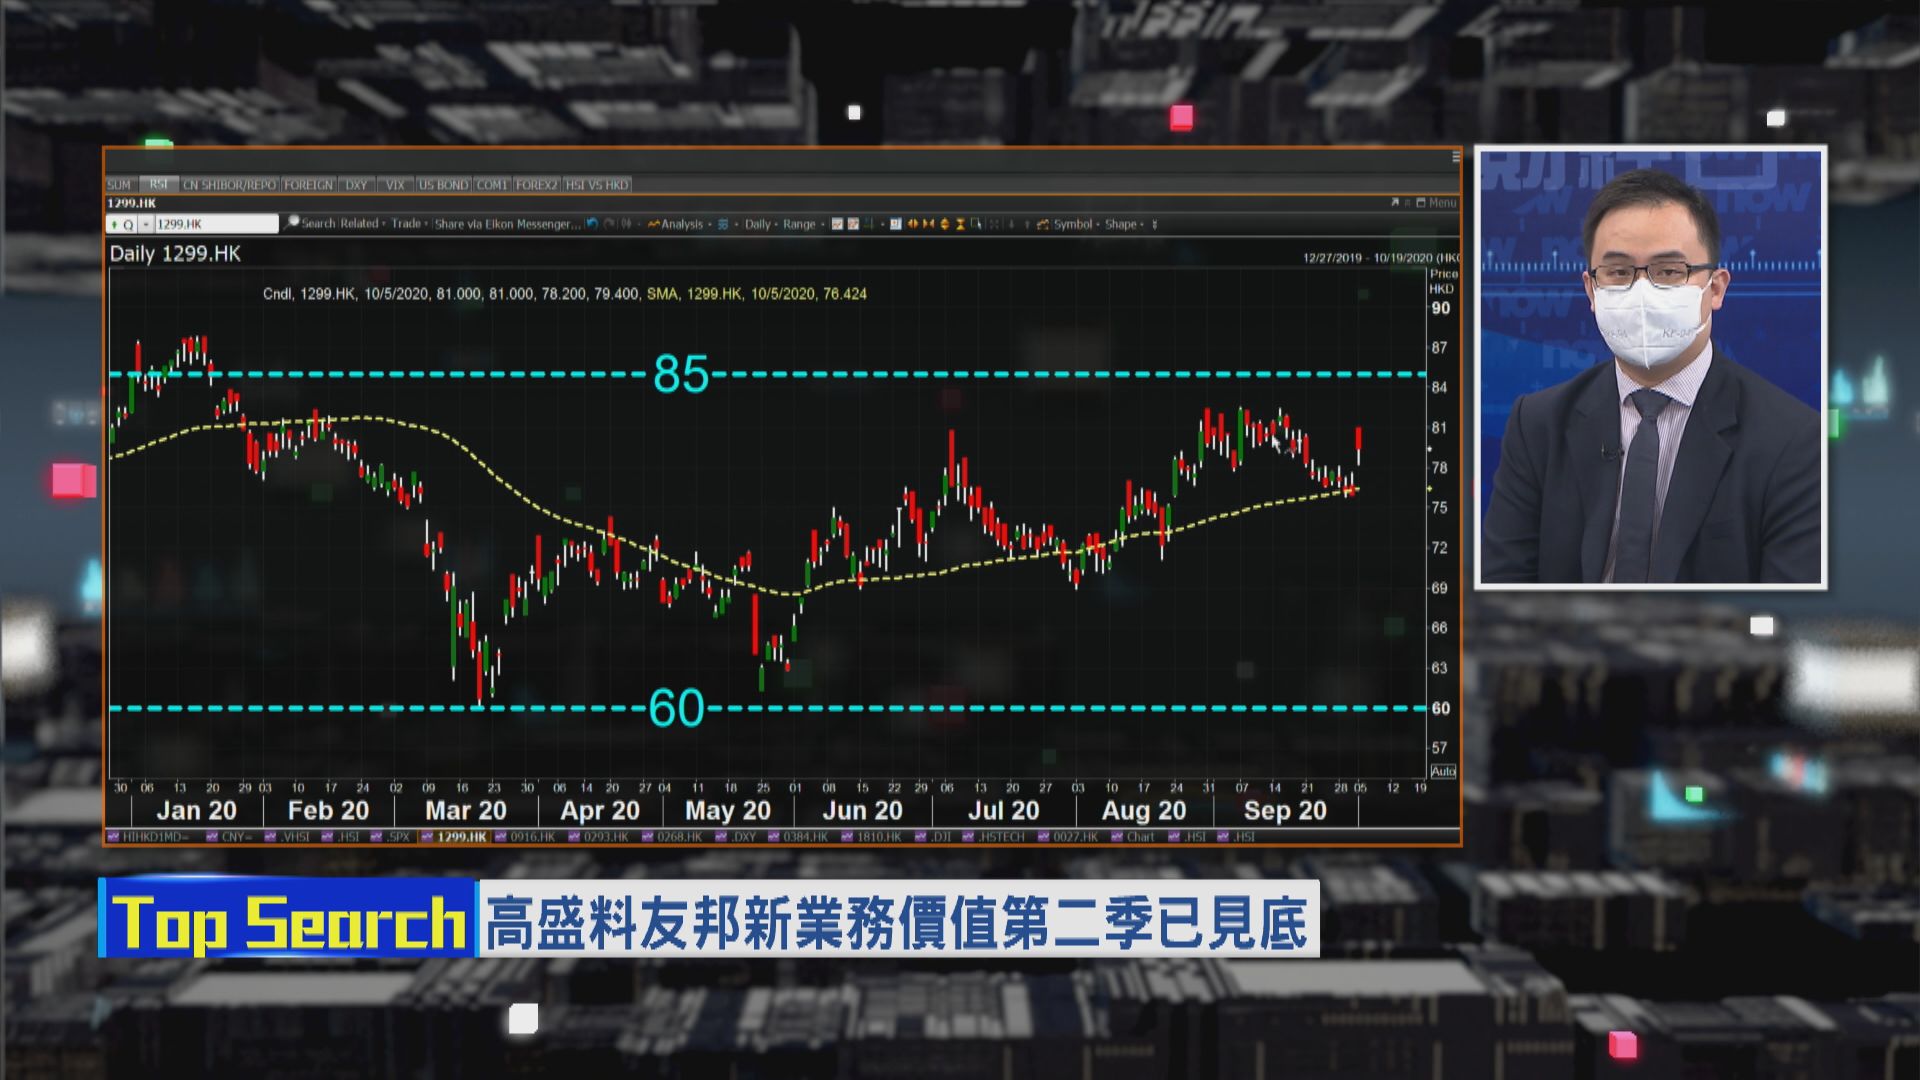Select the 0916.HK chart tab at the bottom
Viewport: 1920px width, 1080px height.
coord(532,836)
